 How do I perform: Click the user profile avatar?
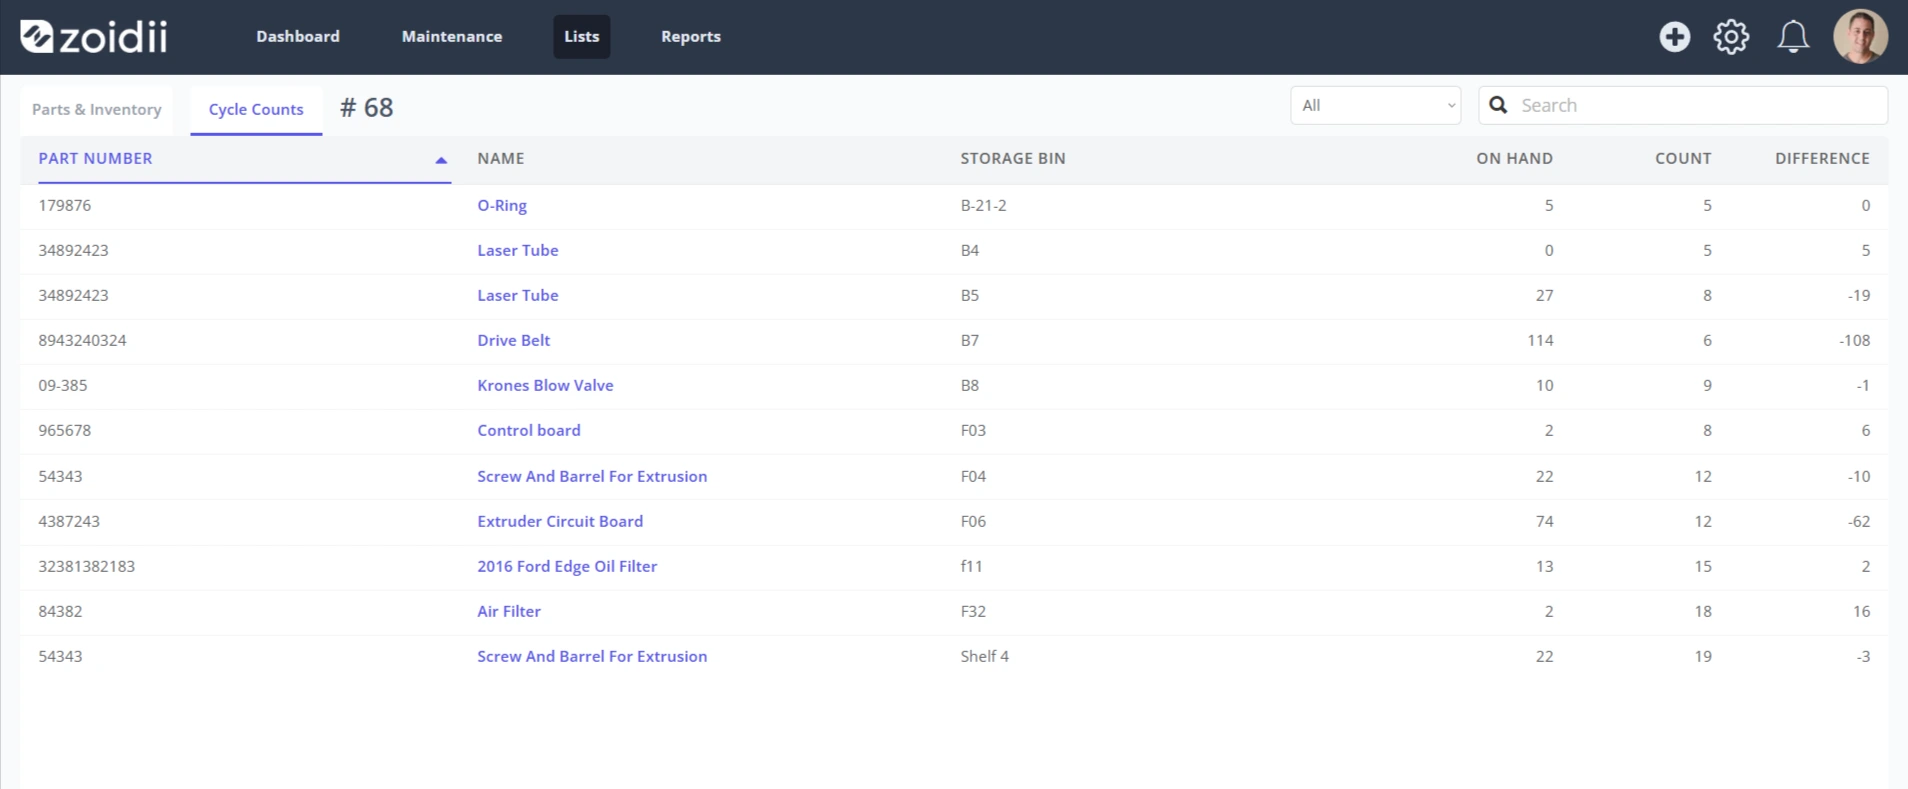coord(1860,37)
